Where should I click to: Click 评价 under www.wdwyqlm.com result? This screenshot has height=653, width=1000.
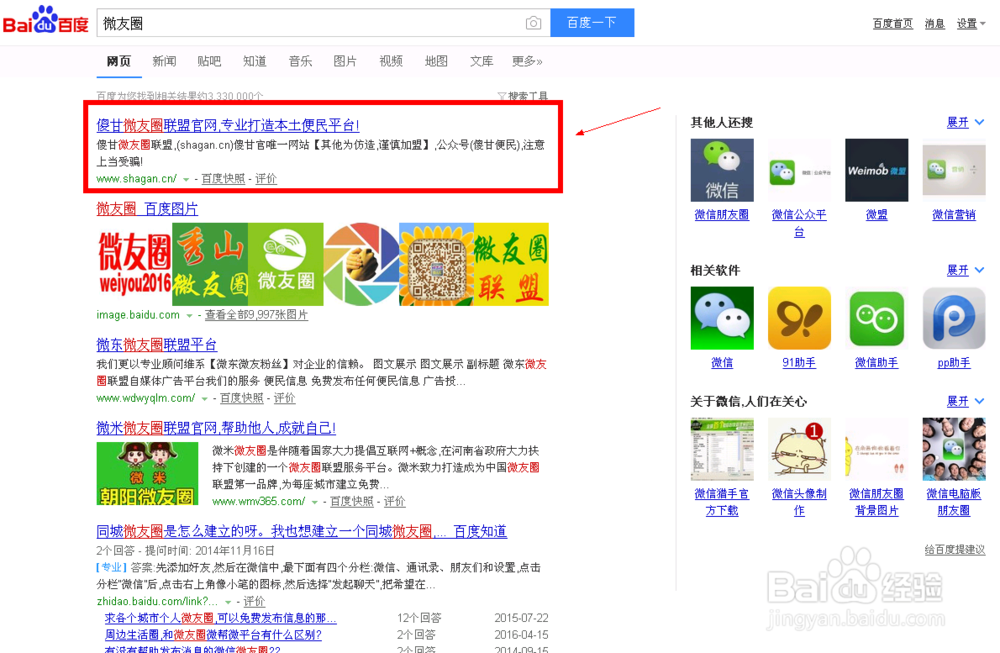pos(284,398)
